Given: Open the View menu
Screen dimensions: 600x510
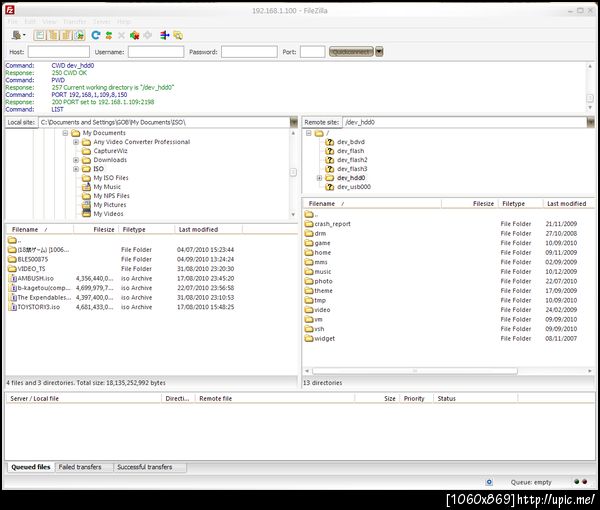Looking at the screenshot, I should coord(49,21).
